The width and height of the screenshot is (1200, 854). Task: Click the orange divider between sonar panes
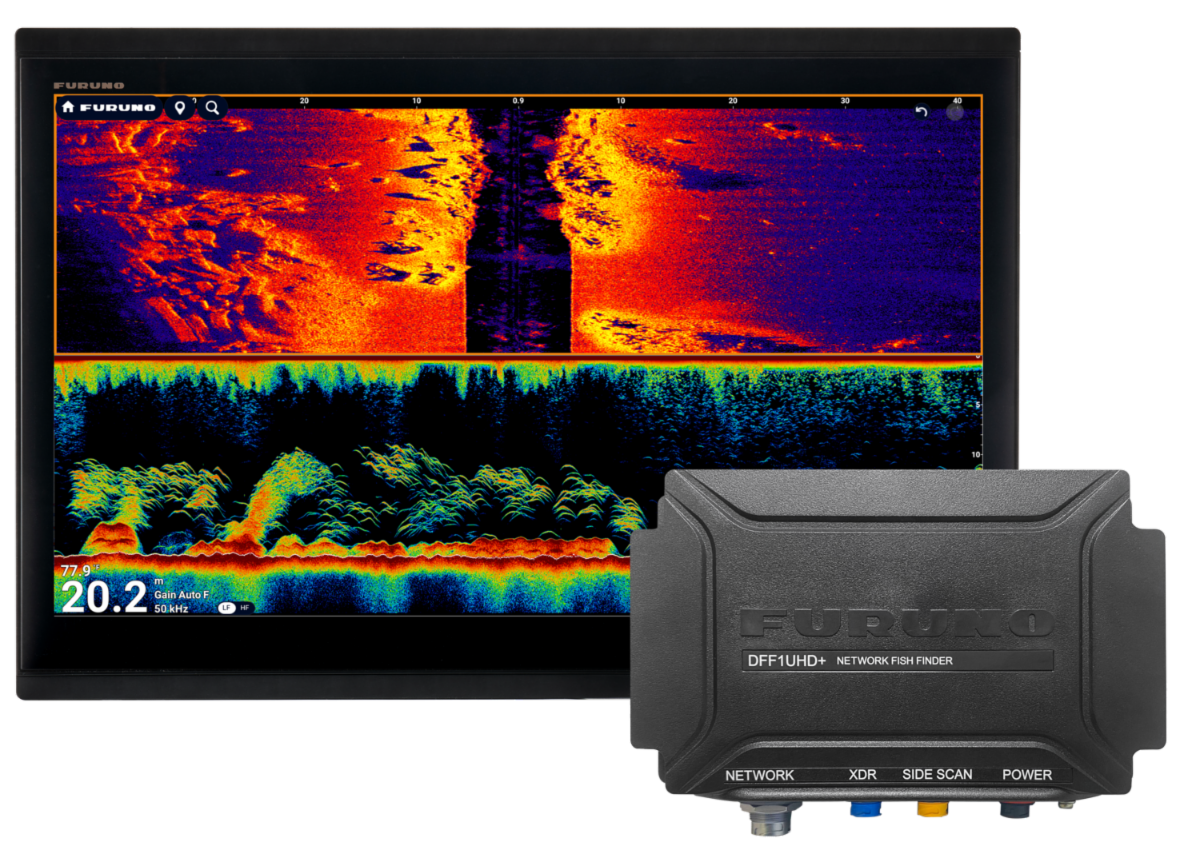tap(518, 357)
